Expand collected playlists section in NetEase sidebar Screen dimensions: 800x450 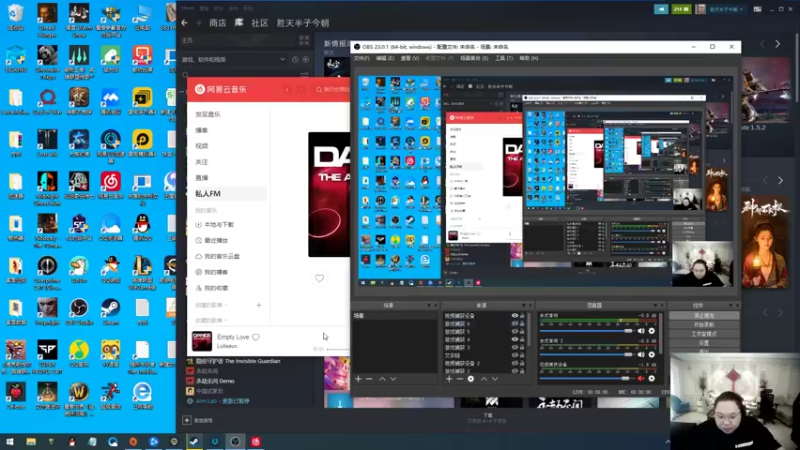211,320
